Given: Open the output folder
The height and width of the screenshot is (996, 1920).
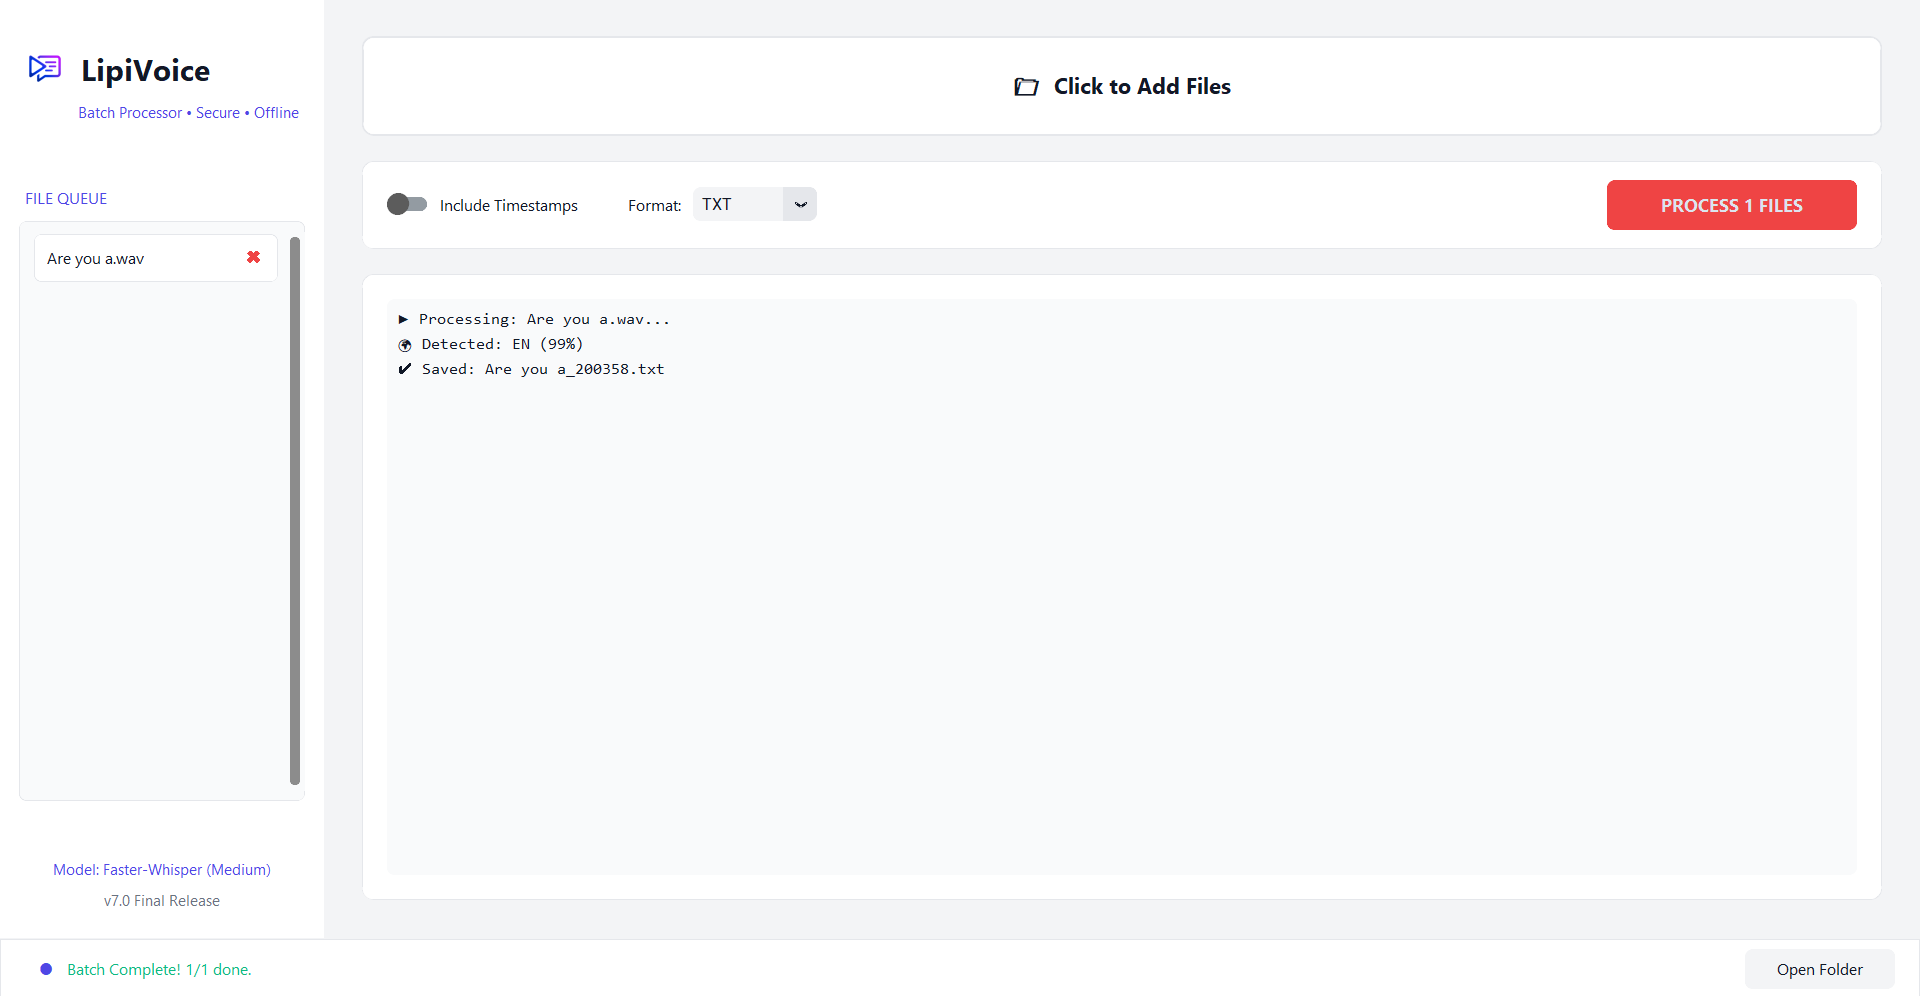Looking at the screenshot, I should (x=1819, y=969).
